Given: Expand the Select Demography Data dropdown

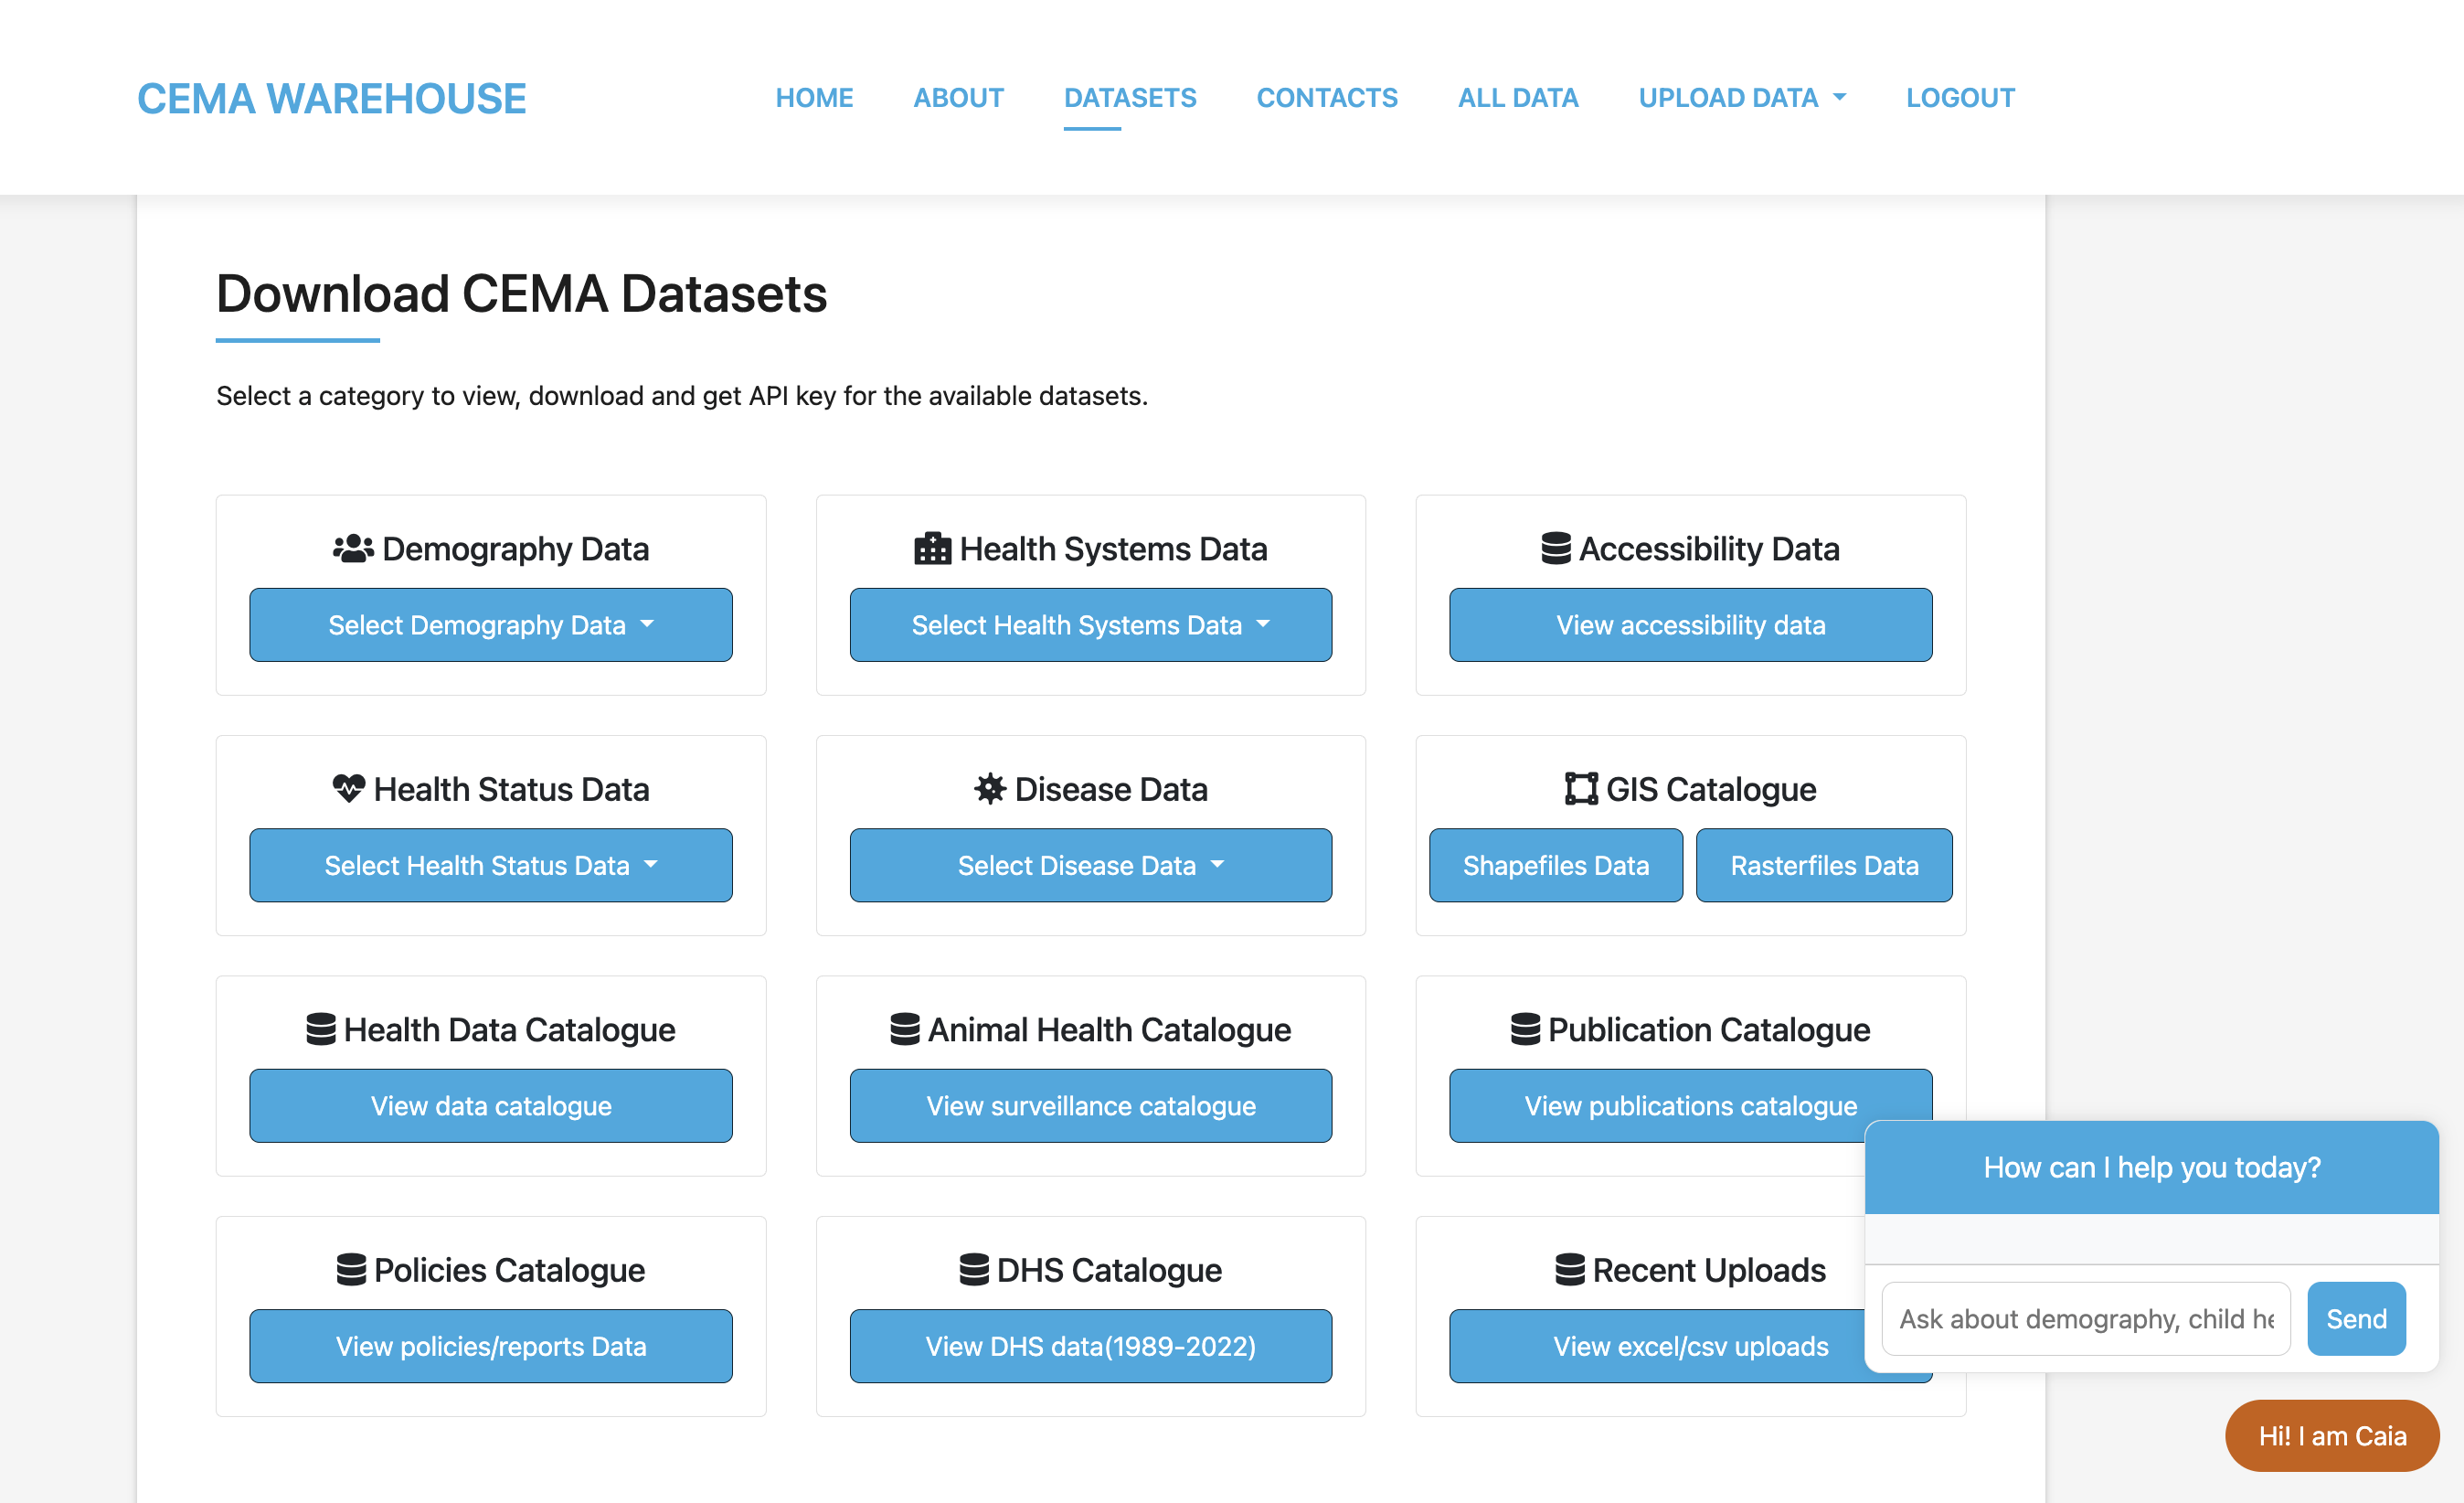Looking at the screenshot, I should click(x=491, y=625).
